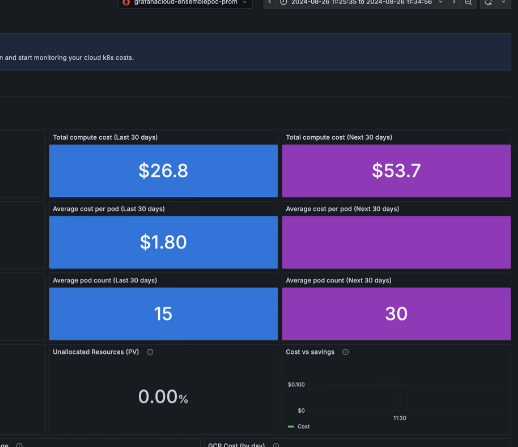Click the $0.100 y-axis label
Viewport: 518px width, 447px height.
pos(296,385)
